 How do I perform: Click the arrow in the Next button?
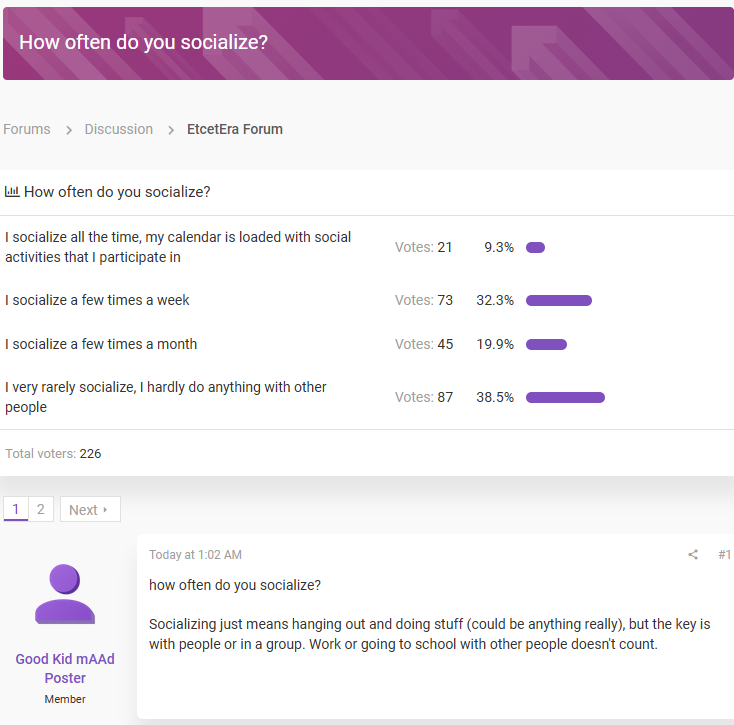tap(105, 509)
